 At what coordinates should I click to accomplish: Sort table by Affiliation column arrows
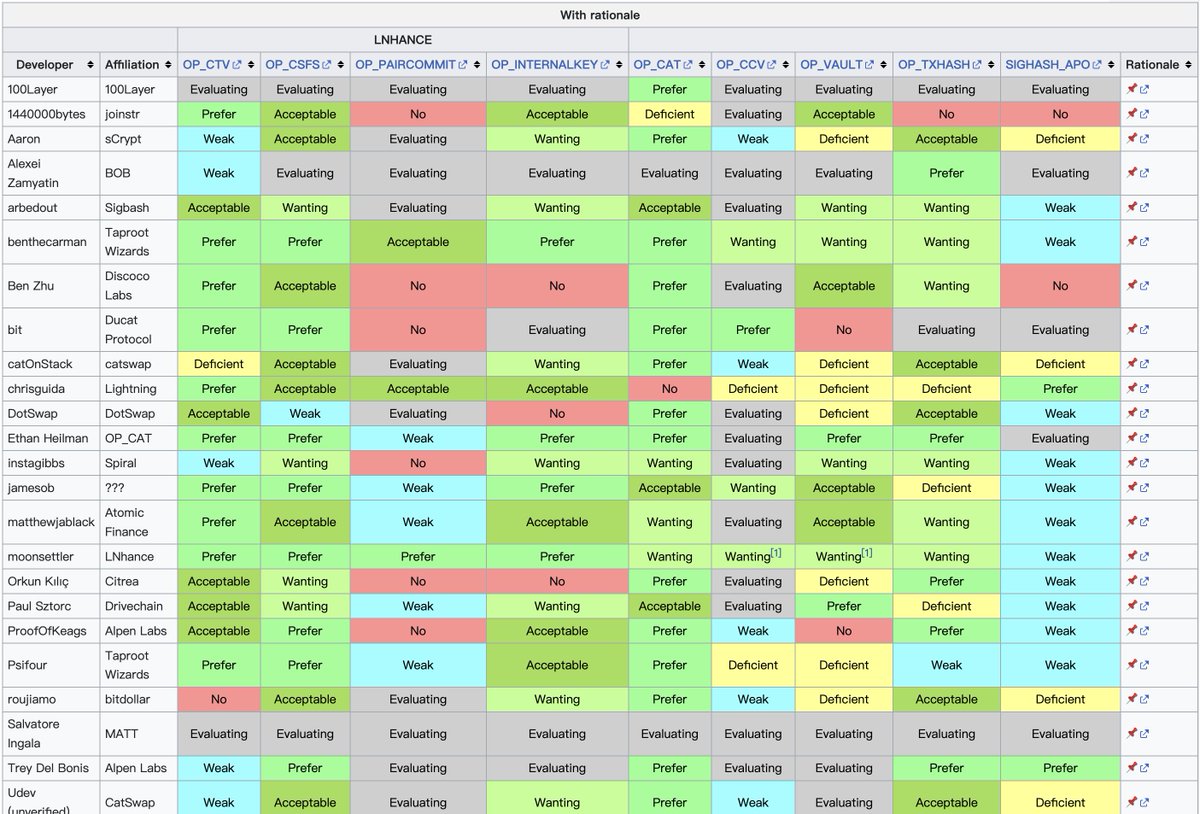pos(168,65)
